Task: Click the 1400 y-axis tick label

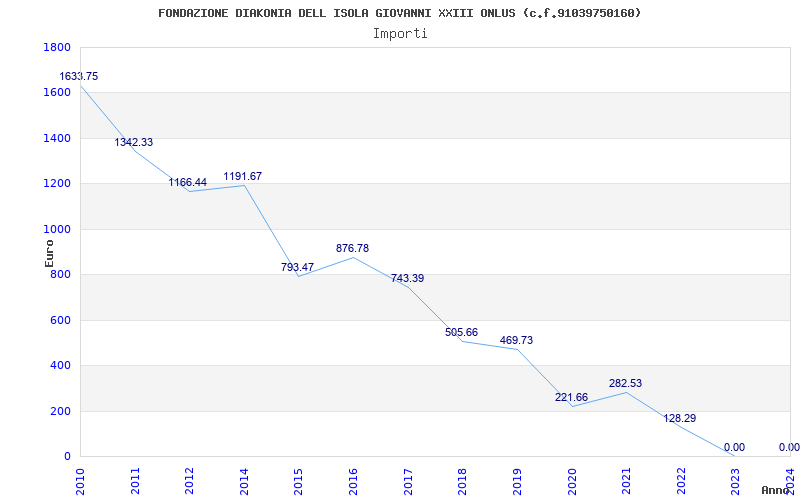Action: coord(57,138)
